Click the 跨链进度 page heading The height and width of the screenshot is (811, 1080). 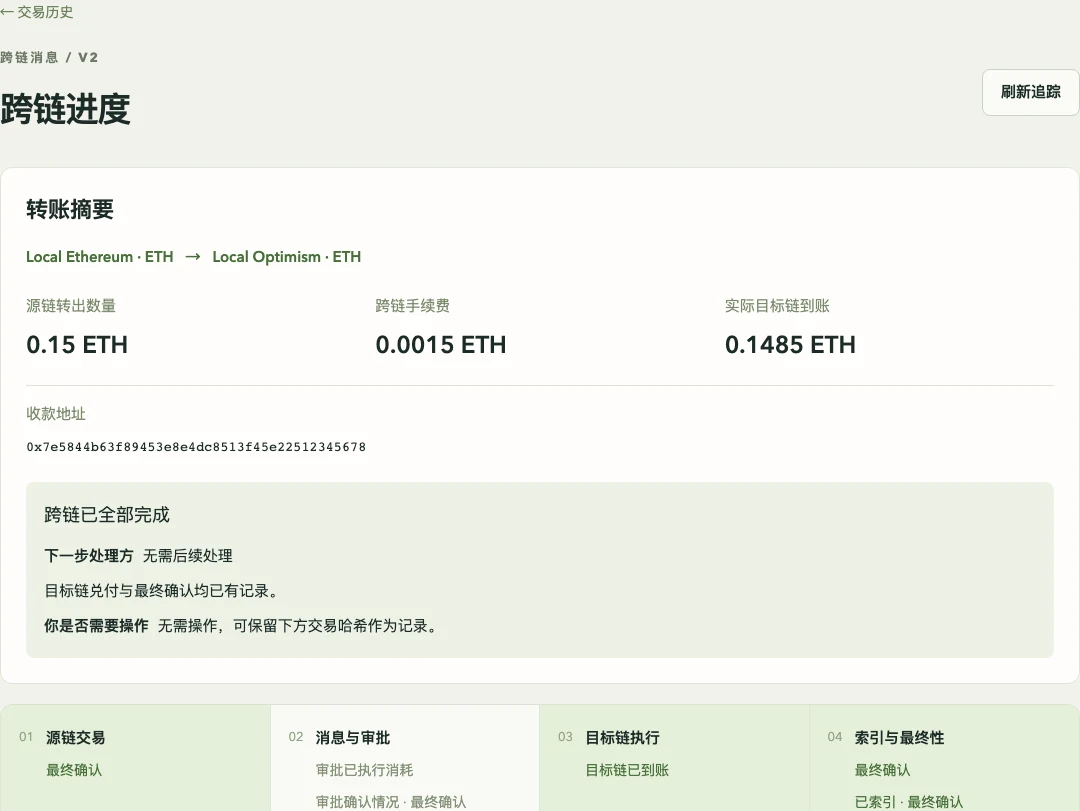(x=65, y=109)
